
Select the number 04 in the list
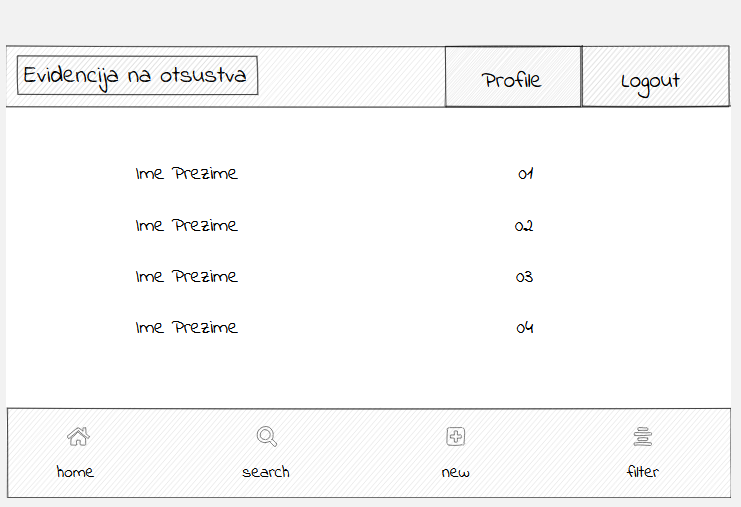click(x=524, y=328)
